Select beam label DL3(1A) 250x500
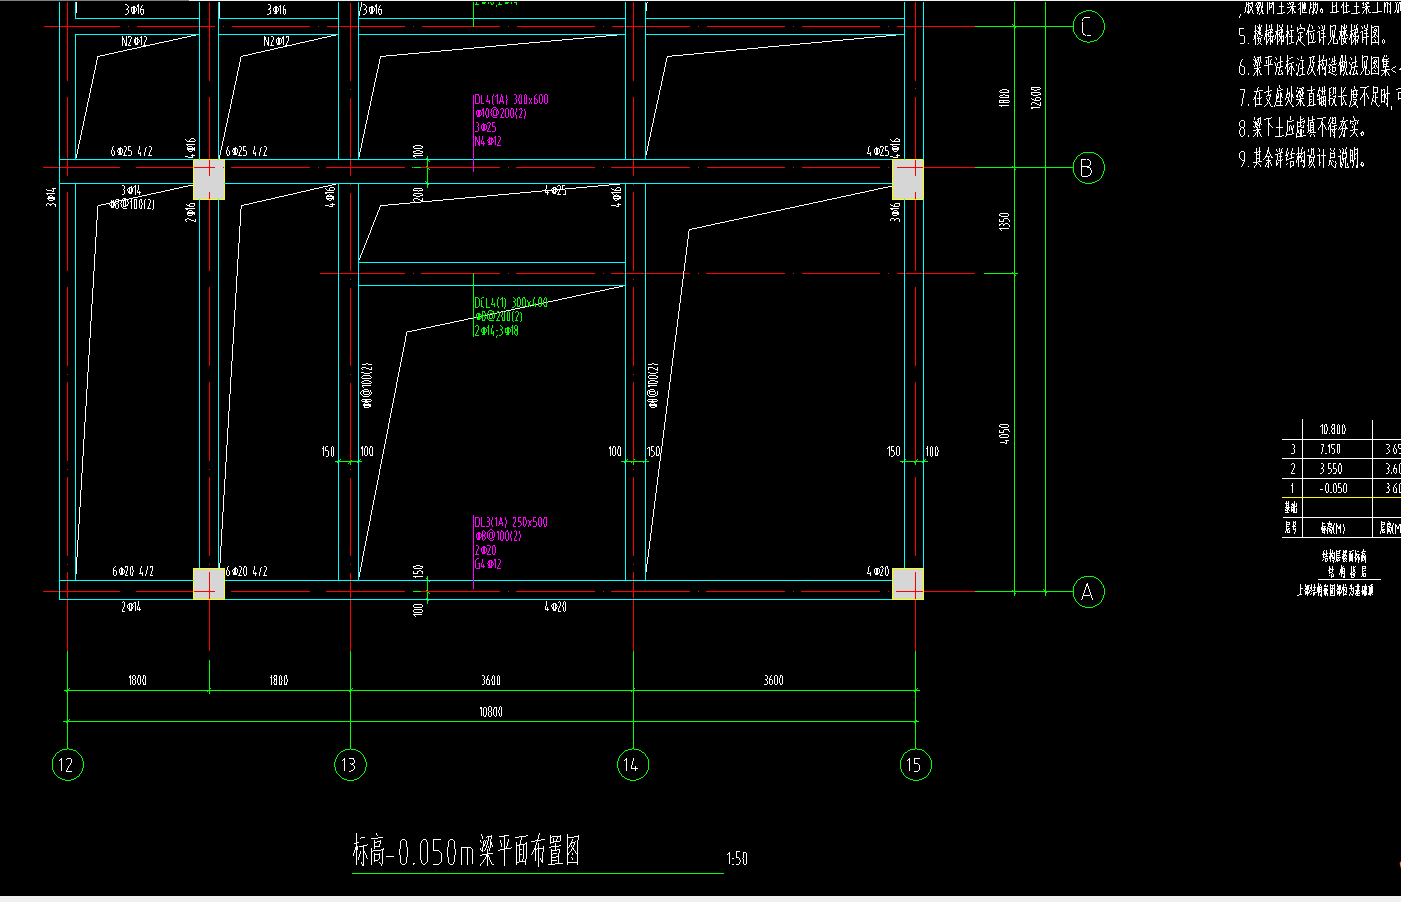Image resolution: width=1401 pixels, height=902 pixels. (511, 523)
